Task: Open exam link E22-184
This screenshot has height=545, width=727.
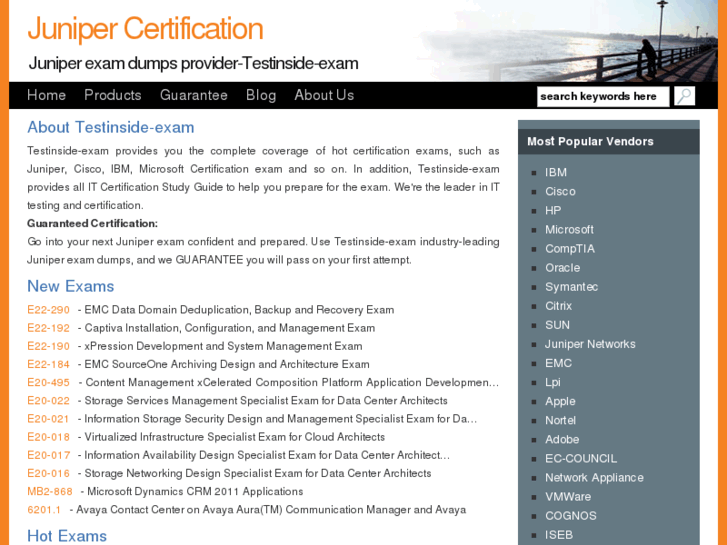Action: point(48,364)
